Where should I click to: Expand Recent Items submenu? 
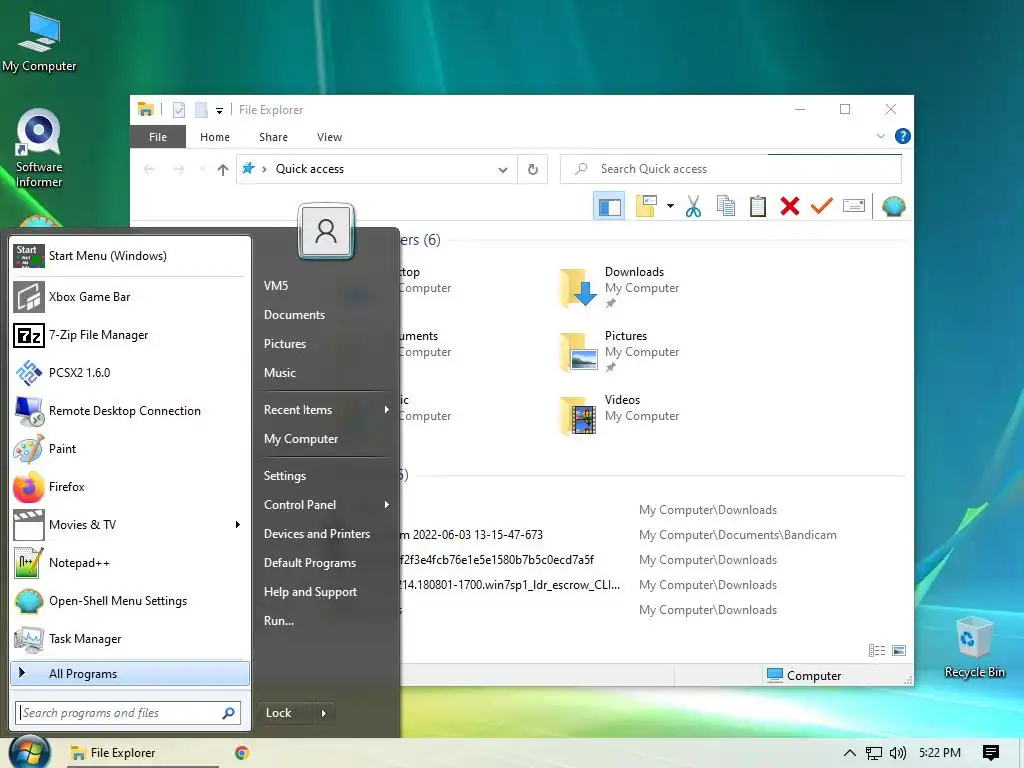(327, 410)
